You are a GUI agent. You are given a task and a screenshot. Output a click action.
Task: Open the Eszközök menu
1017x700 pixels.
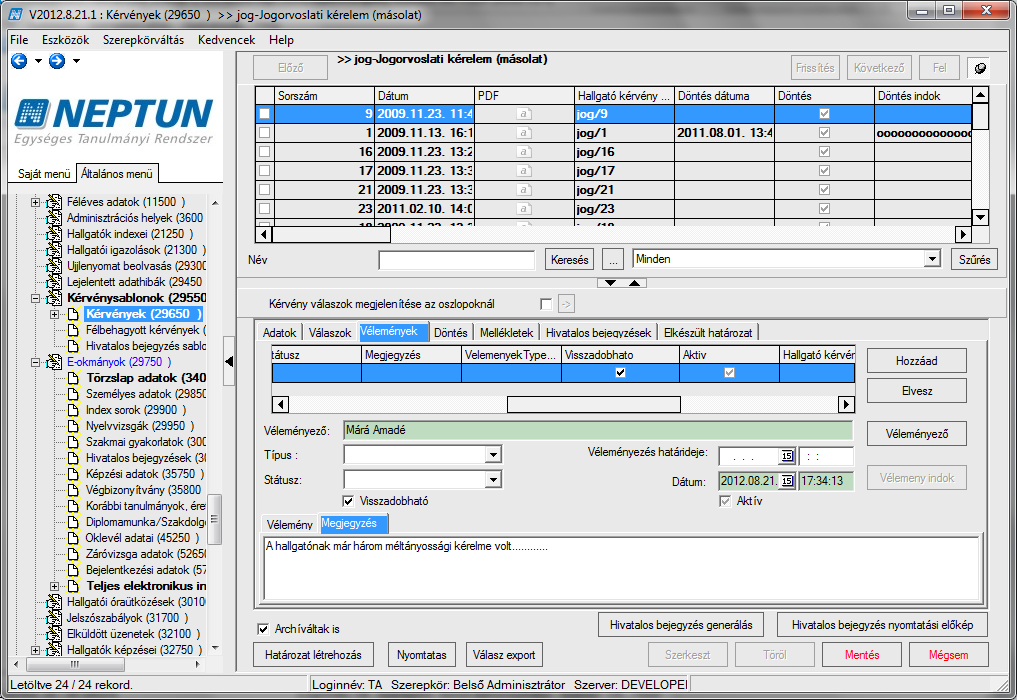point(66,40)
